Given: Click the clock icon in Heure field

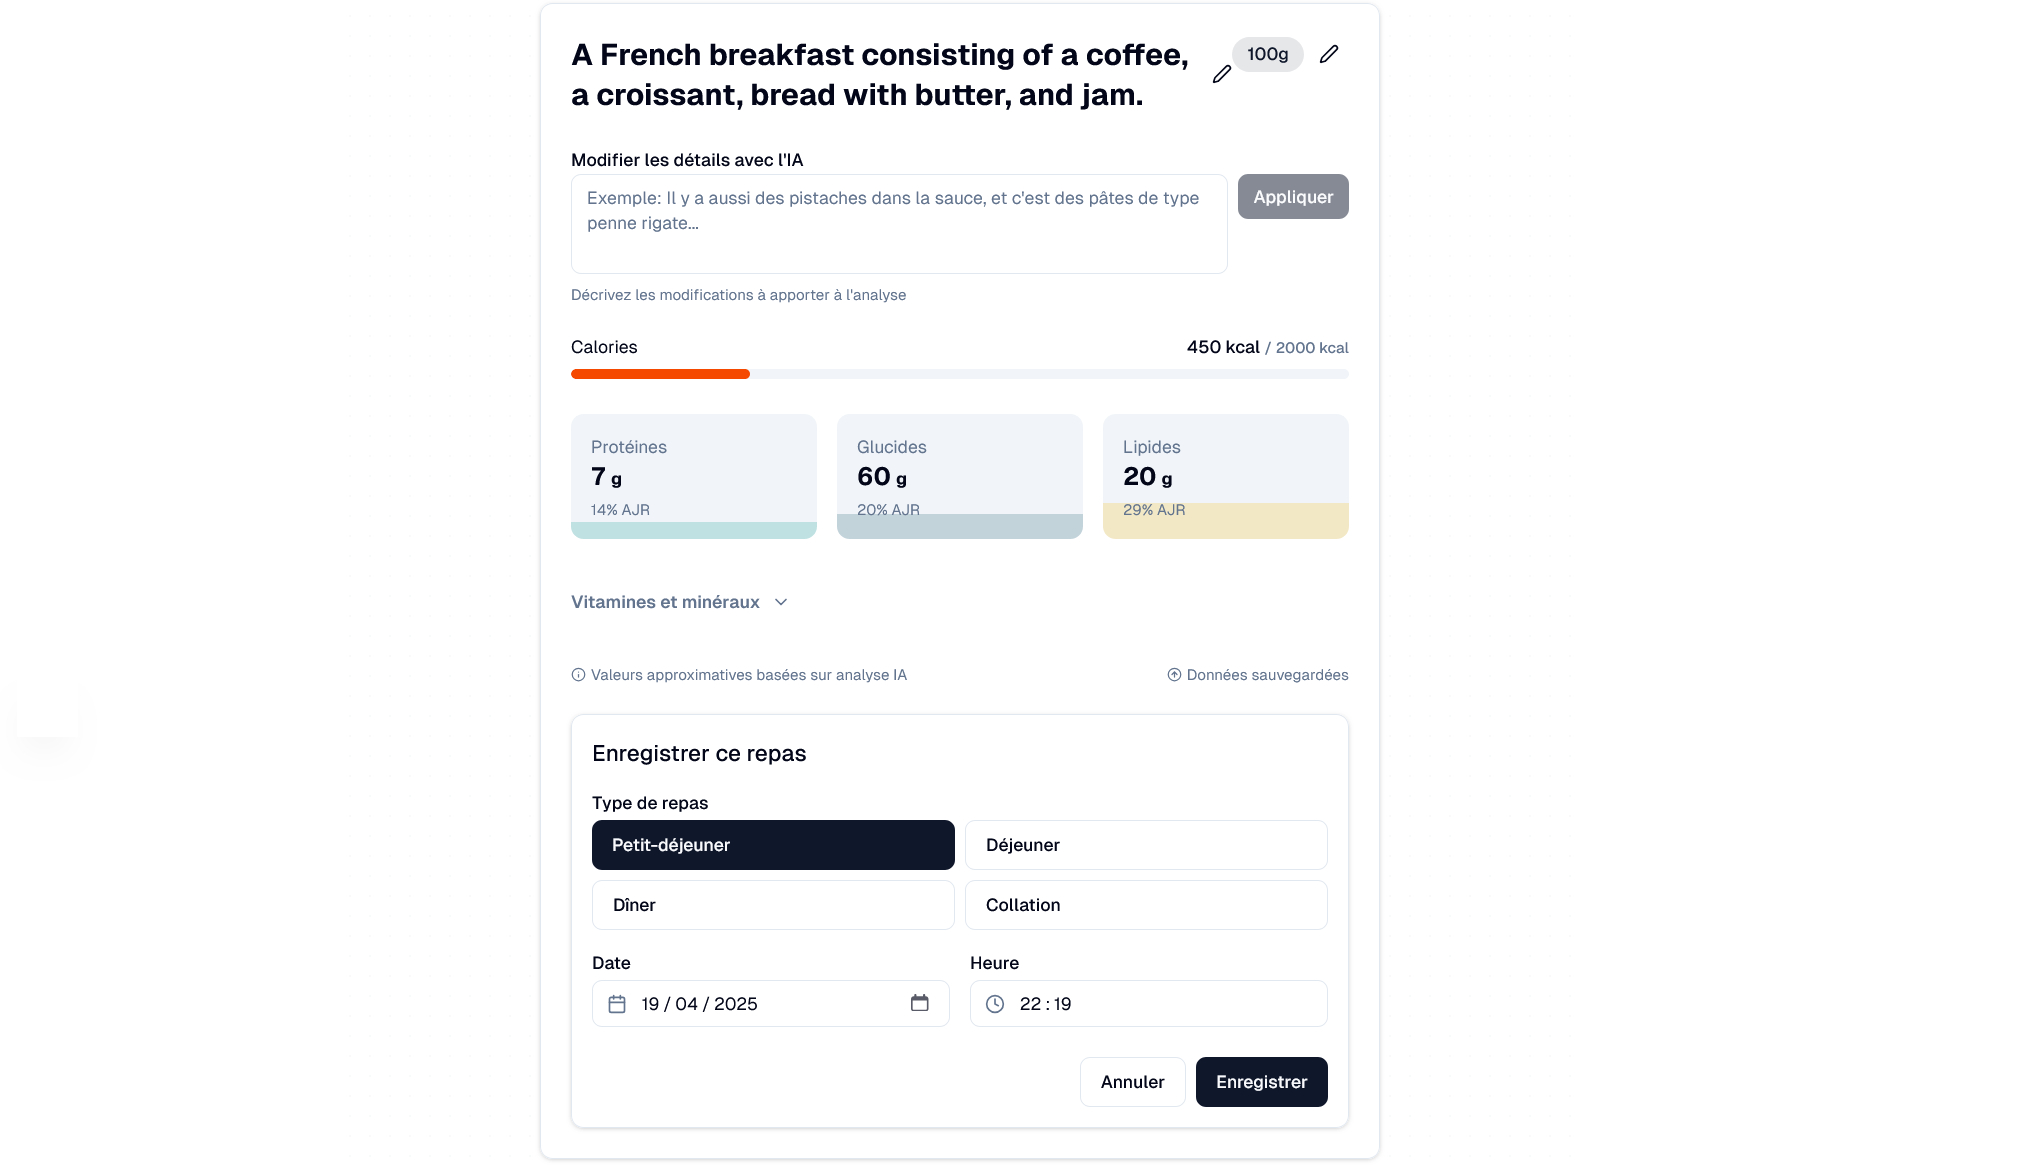Looking at the screenshot, I should 995,1004.
